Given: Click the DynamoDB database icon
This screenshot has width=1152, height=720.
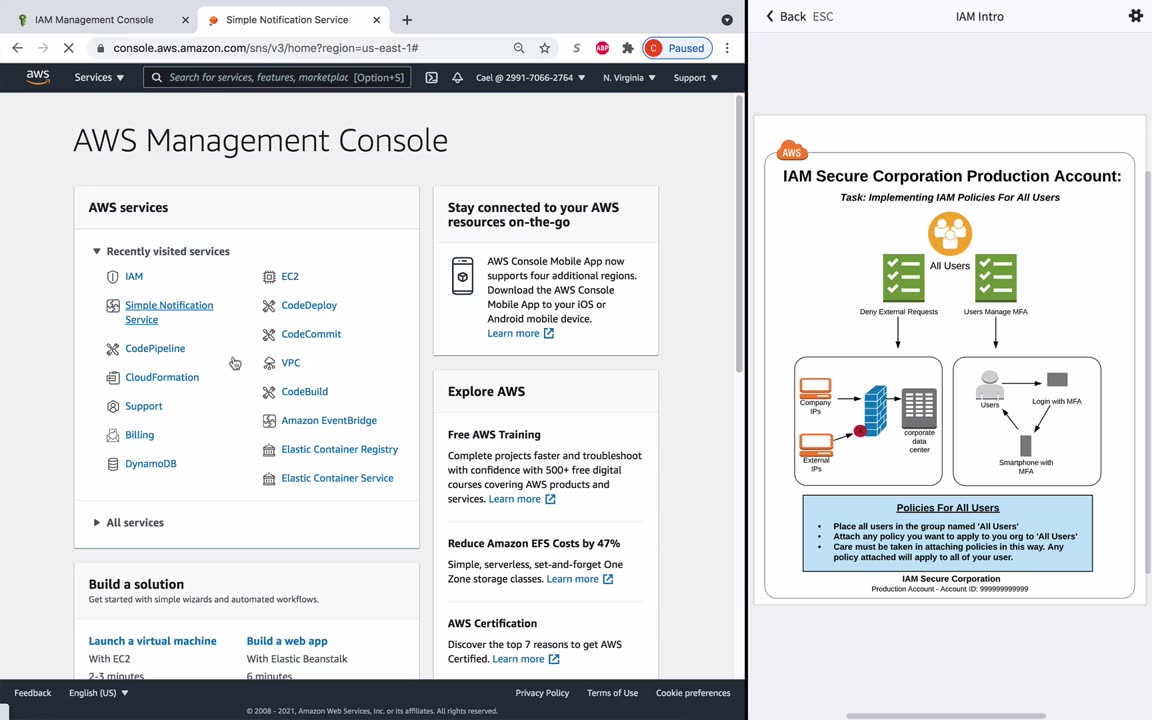Looking at the screenshot, I should pos(112,464).
